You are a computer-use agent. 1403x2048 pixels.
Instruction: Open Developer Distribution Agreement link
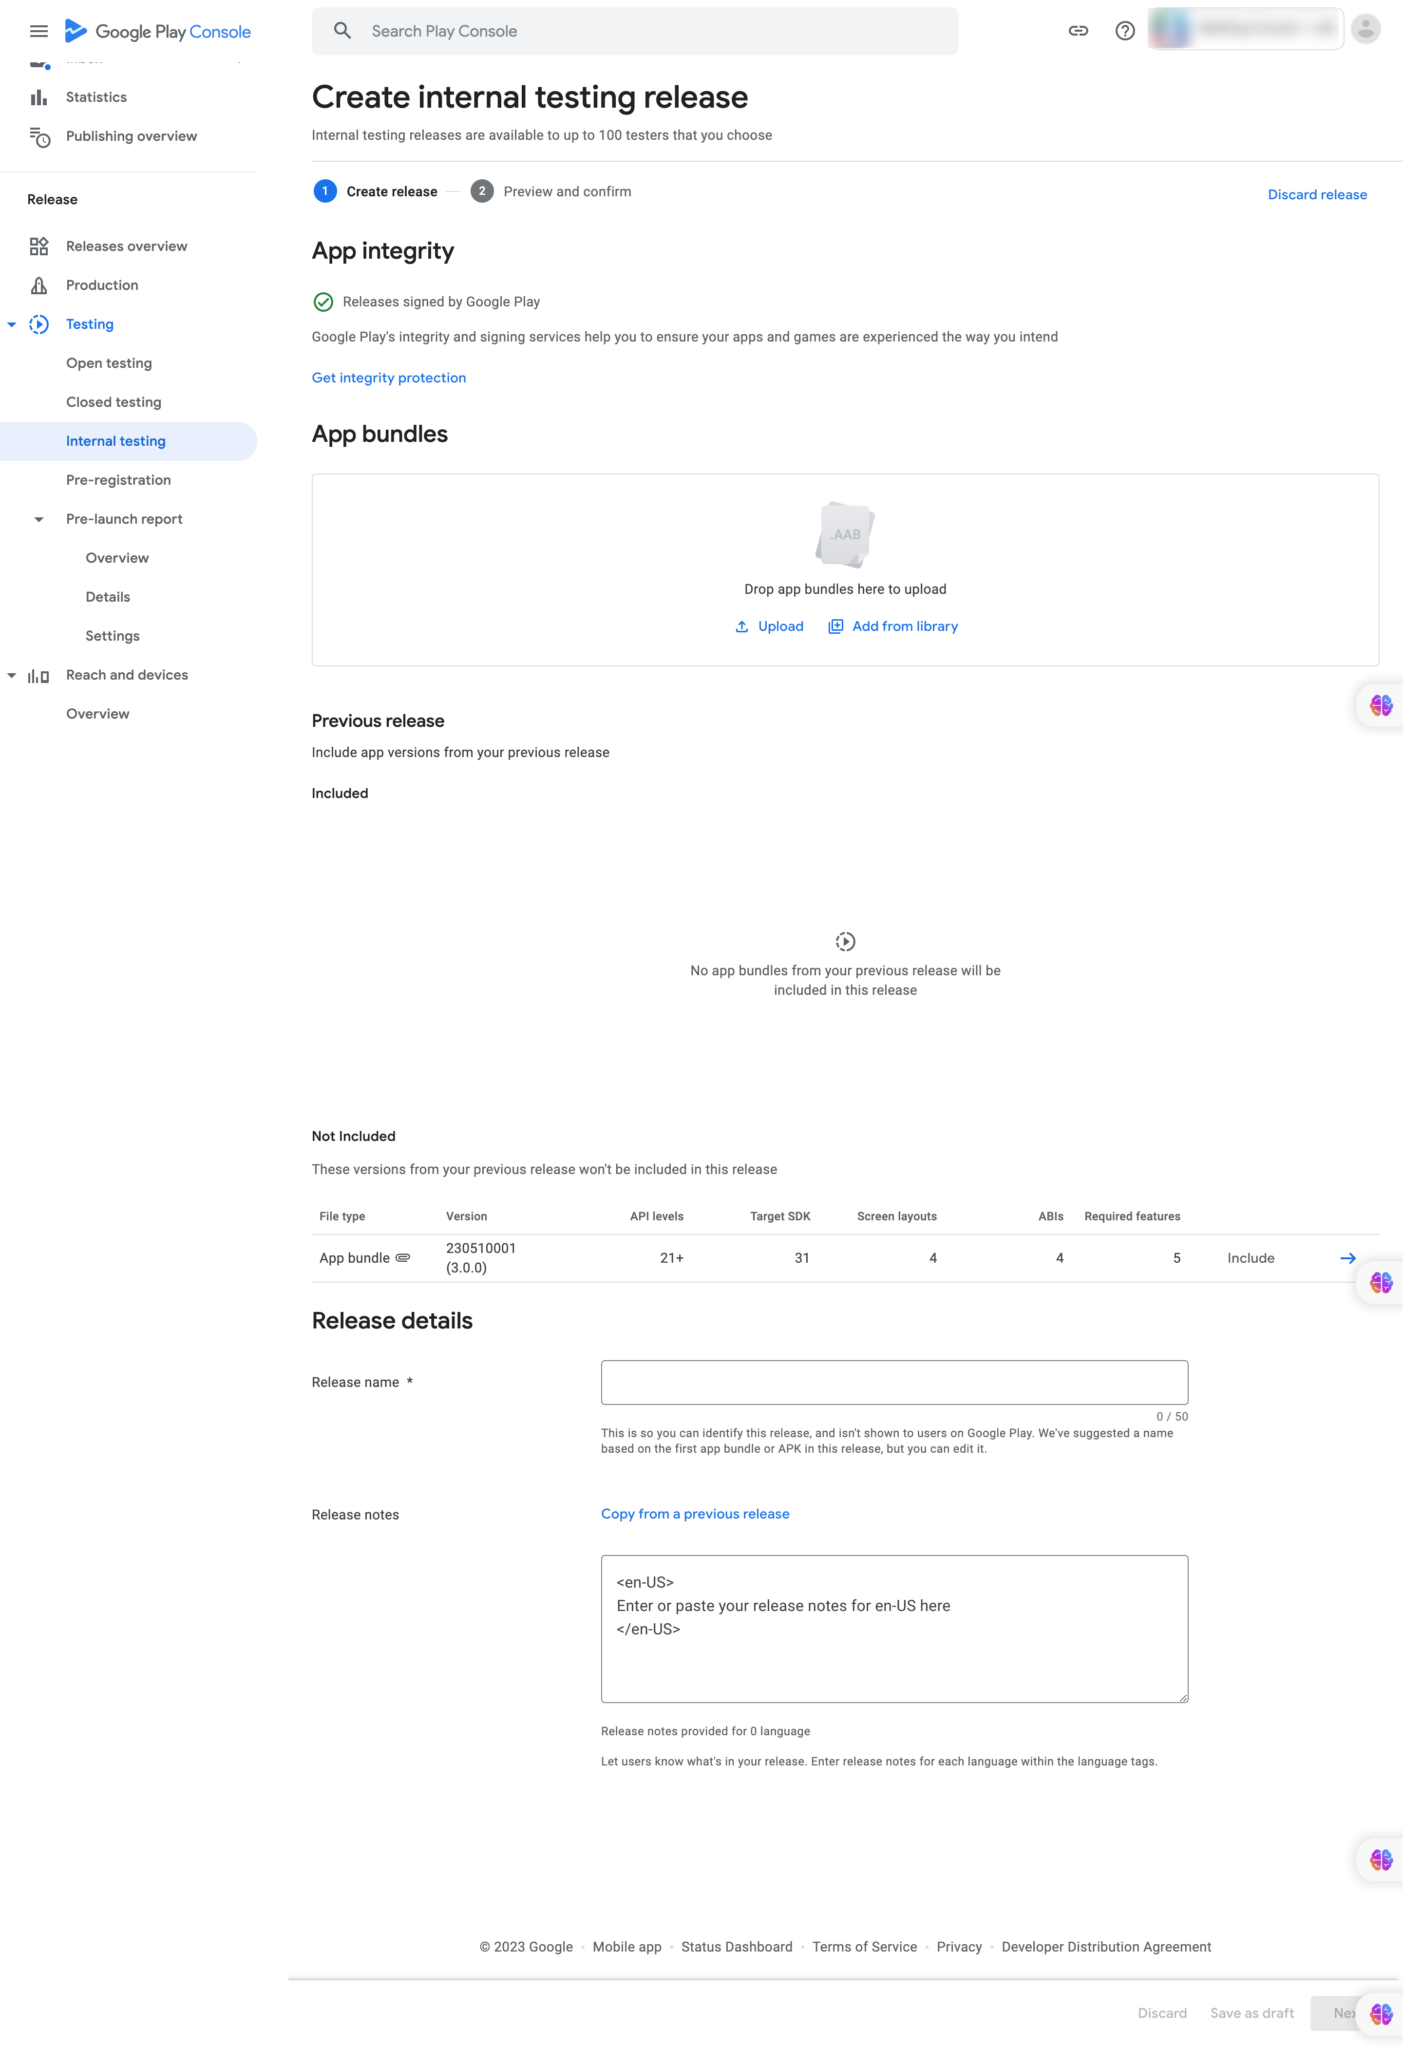click(x=1106, y=1947)
